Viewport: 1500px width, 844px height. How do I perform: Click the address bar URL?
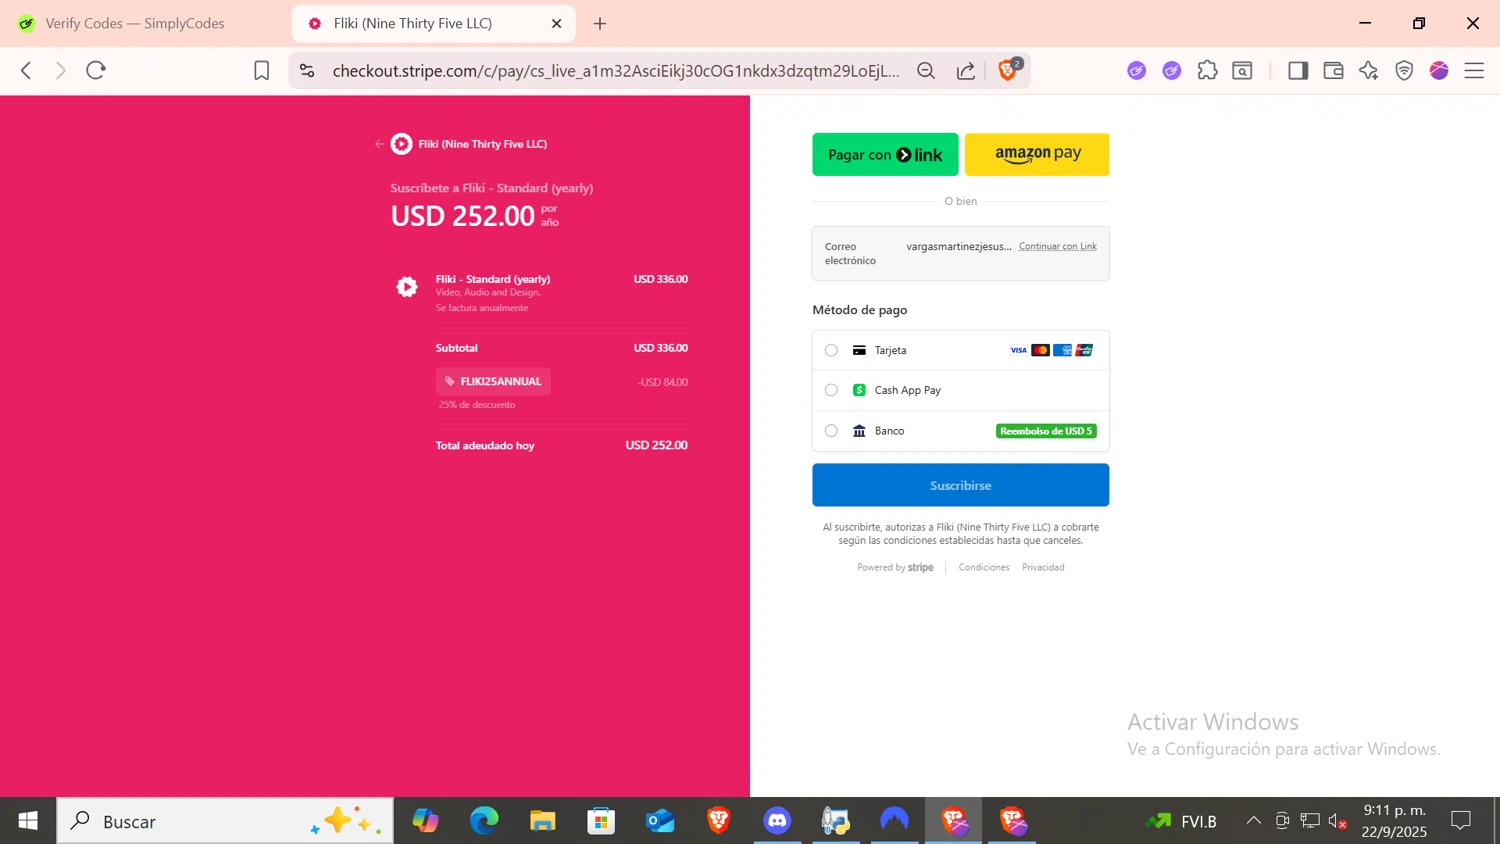[616, 70]
